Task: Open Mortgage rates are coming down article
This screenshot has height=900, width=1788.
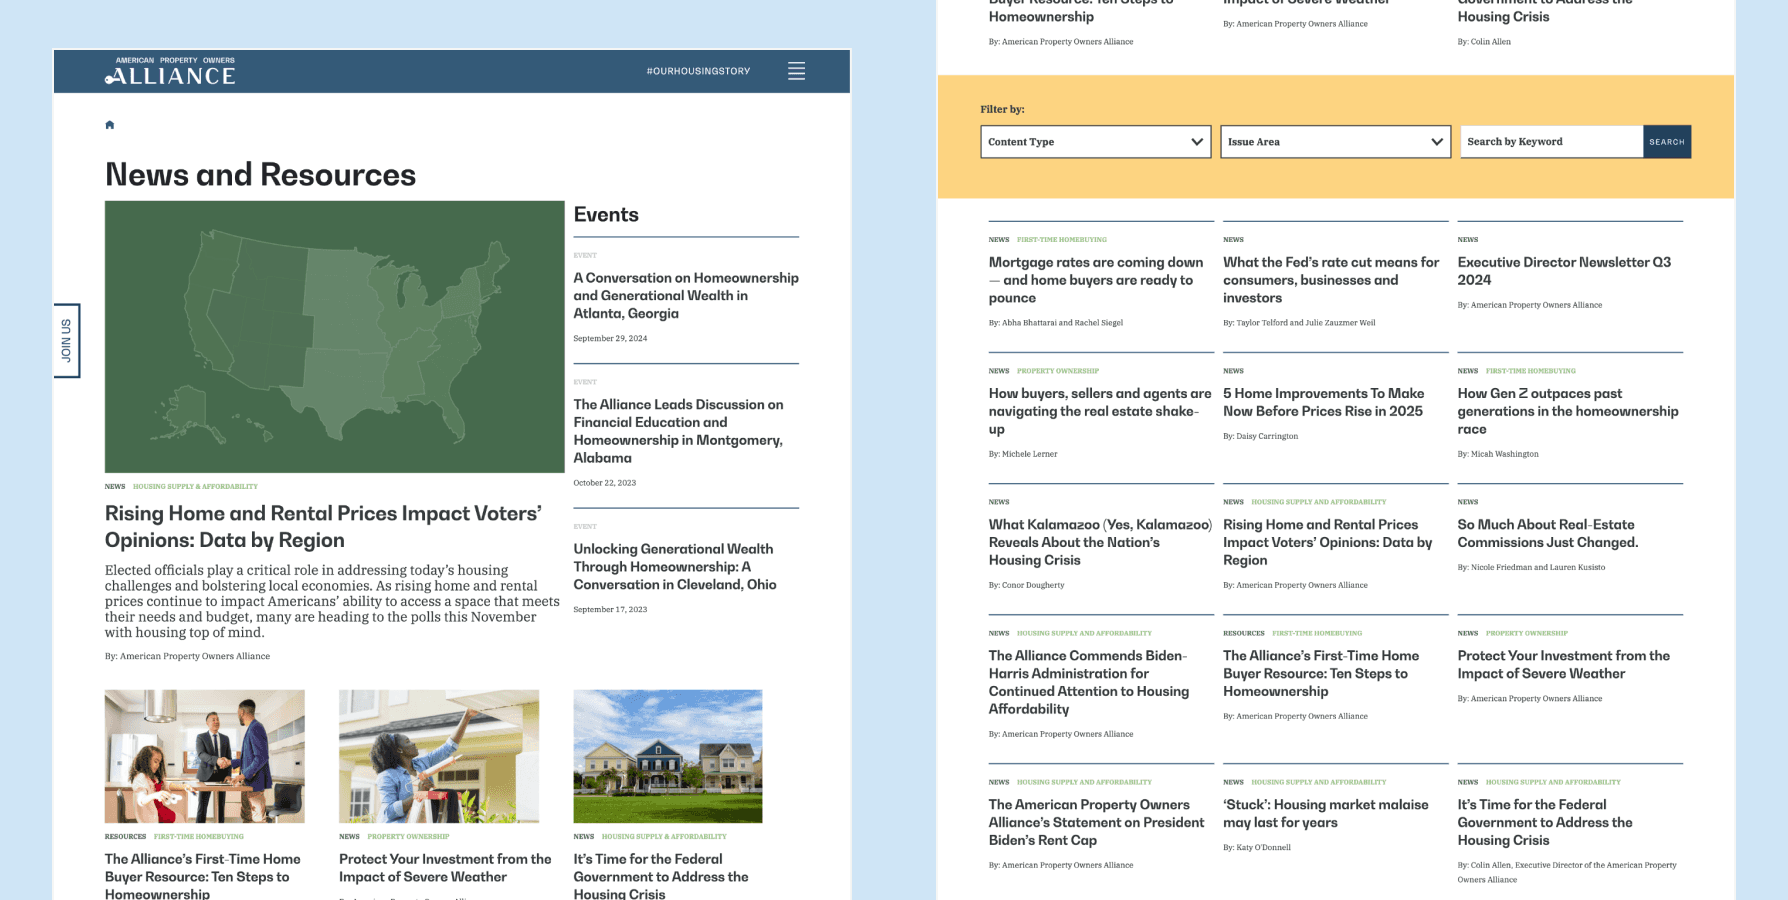Action: (x=1096, y=281)
